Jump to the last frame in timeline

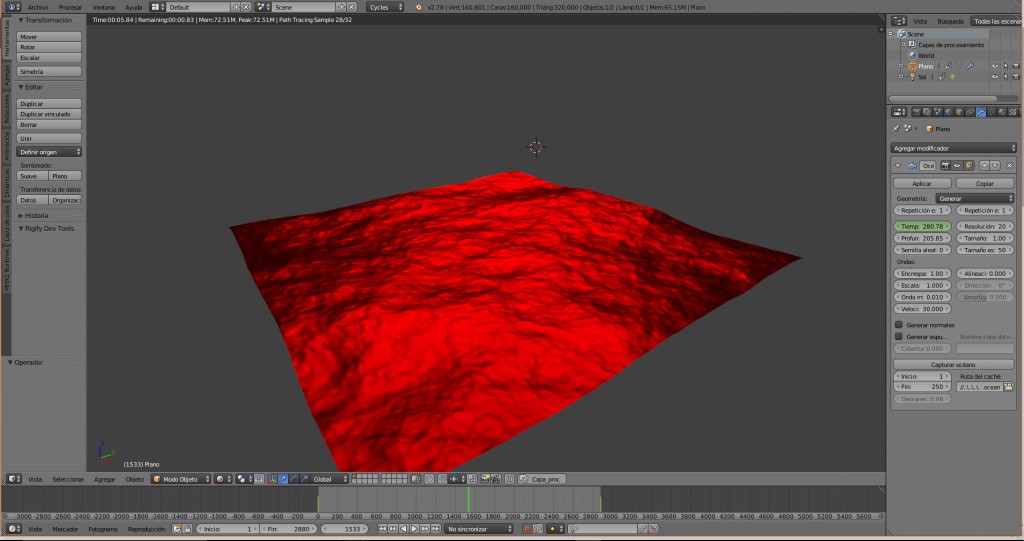[436, 529]
